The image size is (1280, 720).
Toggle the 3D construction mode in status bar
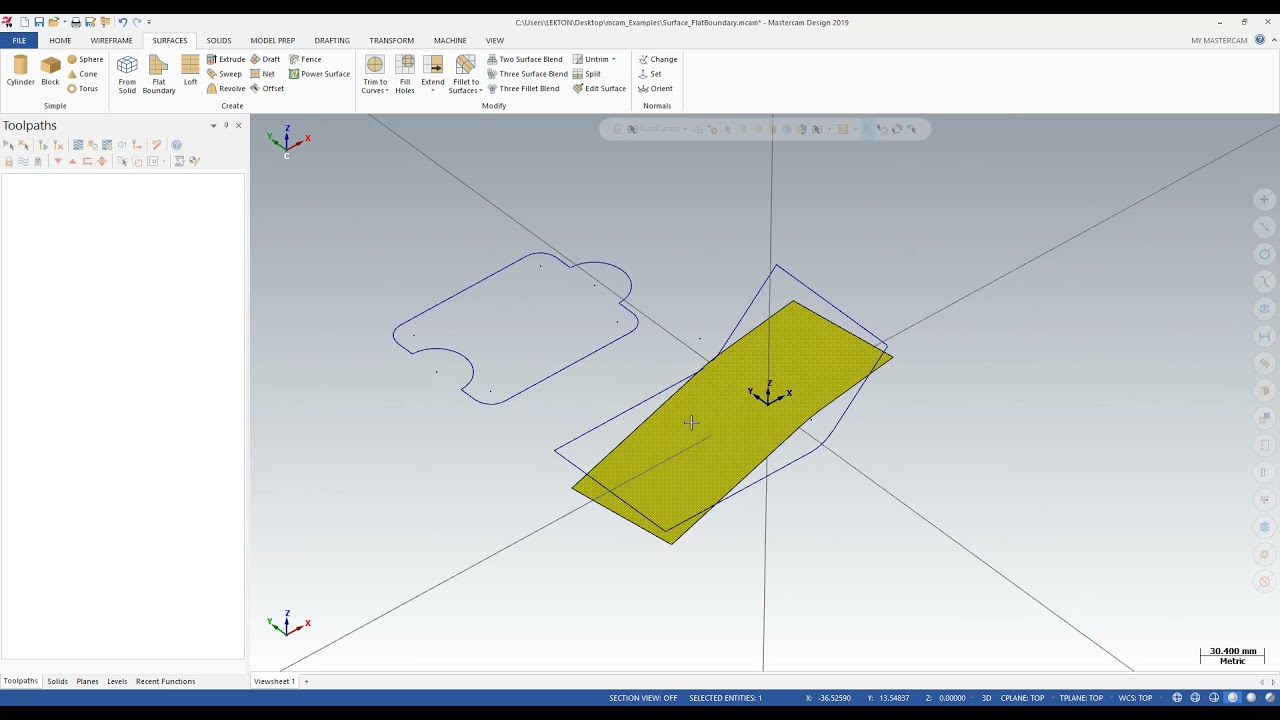pos(986,698)
